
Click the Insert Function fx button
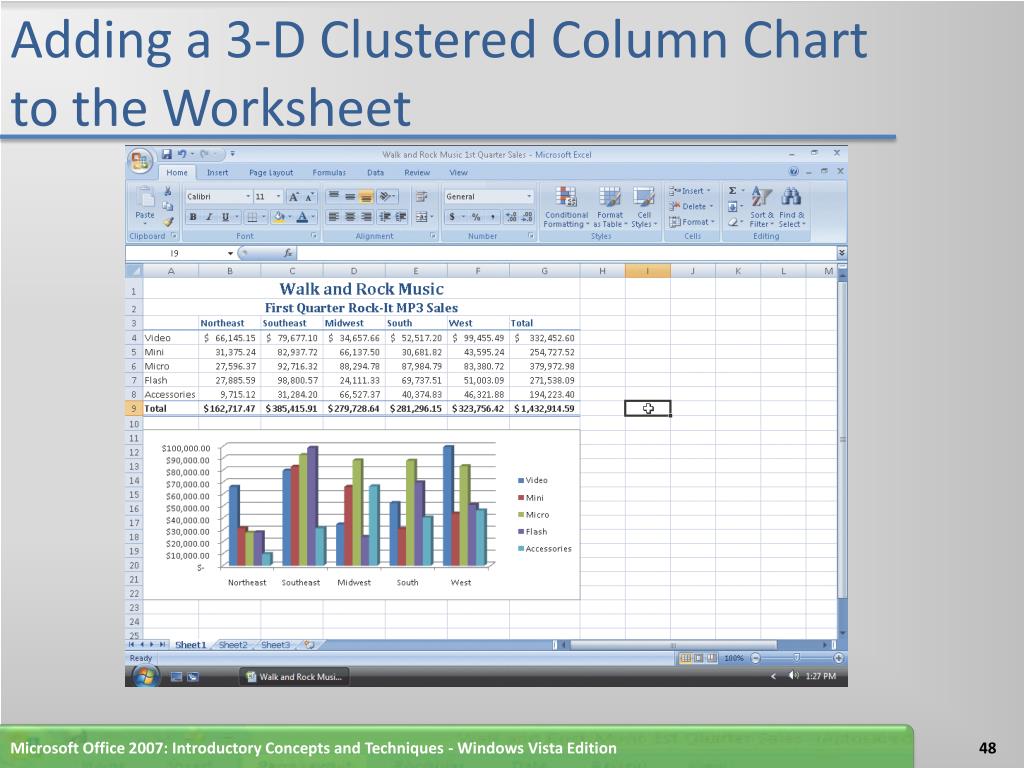point(287,253)
